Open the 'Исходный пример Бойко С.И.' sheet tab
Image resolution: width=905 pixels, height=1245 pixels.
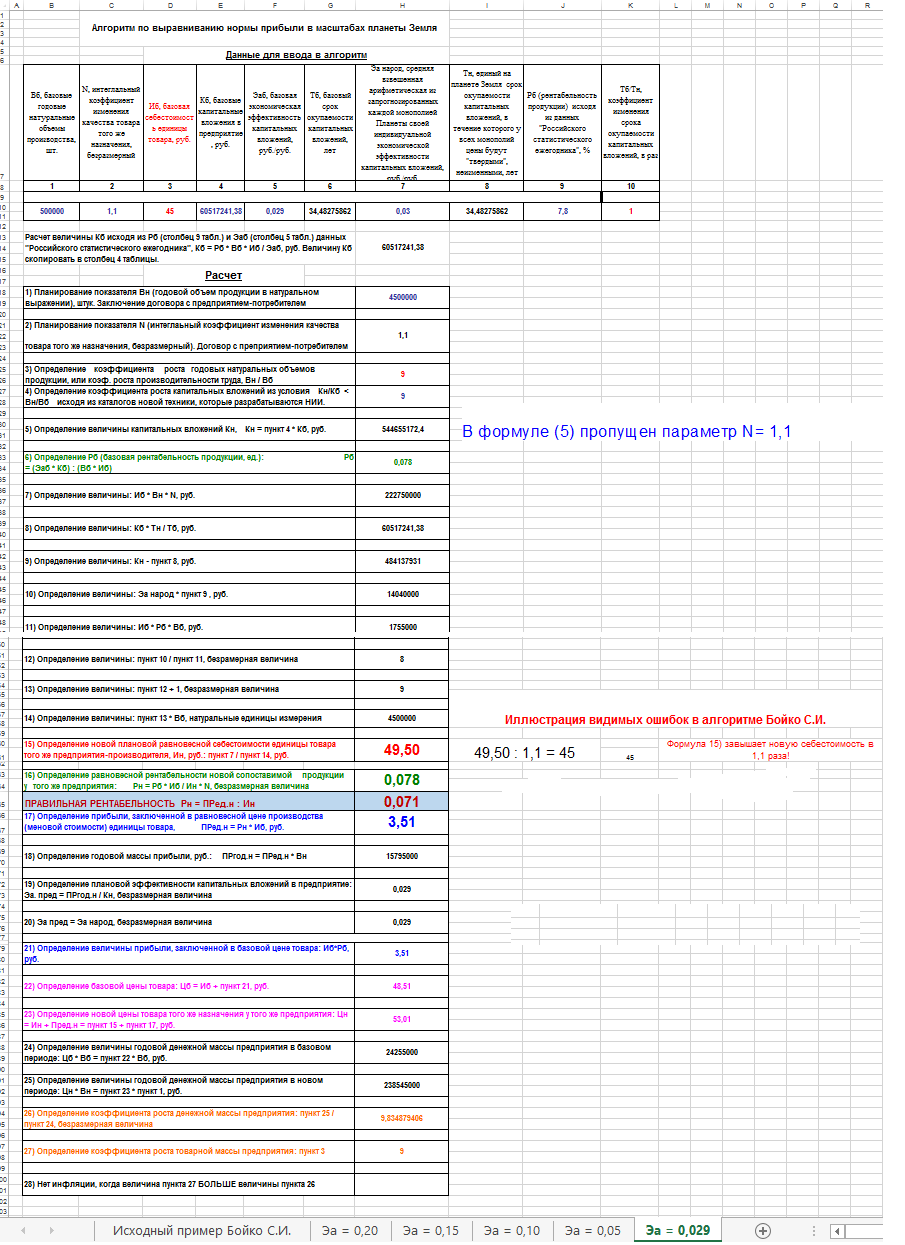[x=202, y=1230]
